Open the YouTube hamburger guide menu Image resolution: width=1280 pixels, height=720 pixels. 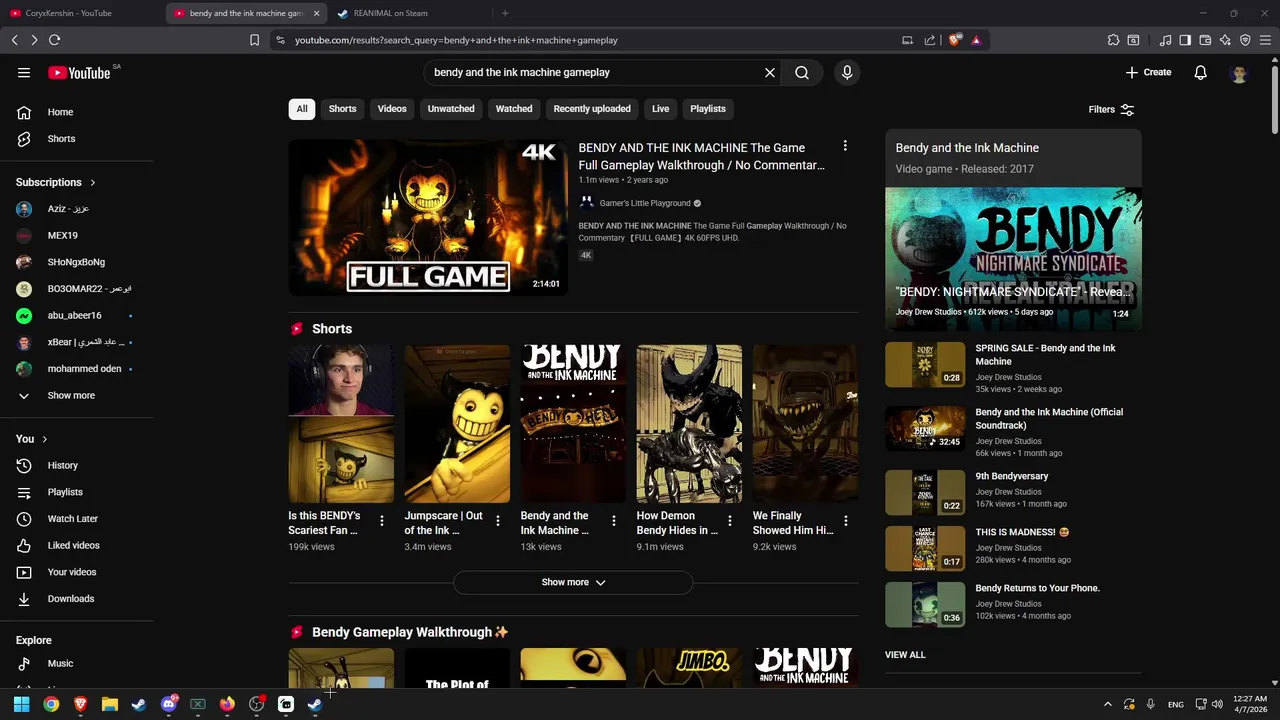24,72
